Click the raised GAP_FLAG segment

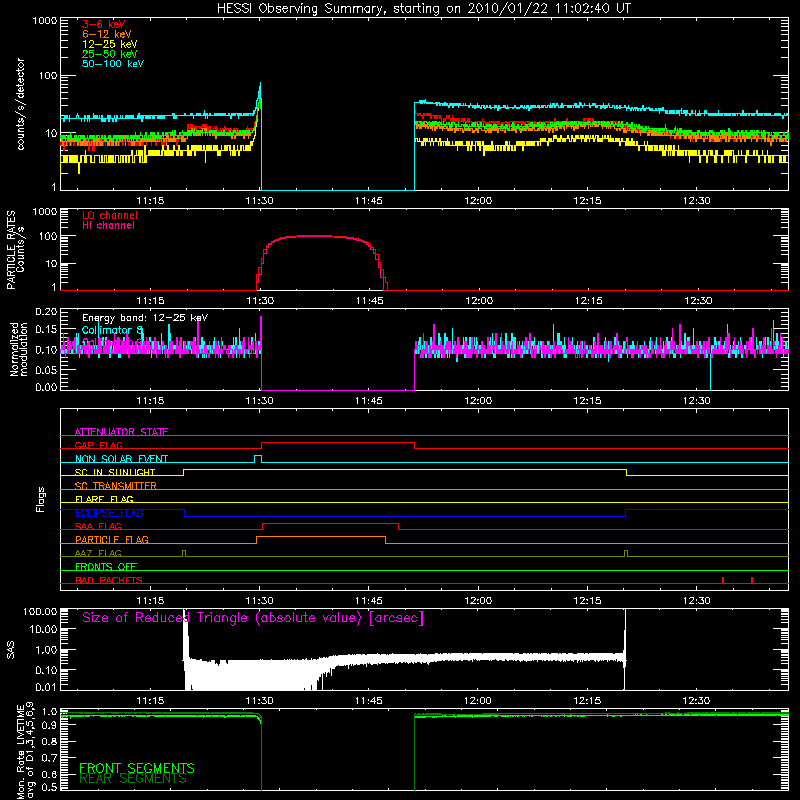pyautogui.click(x=338, y=443)
